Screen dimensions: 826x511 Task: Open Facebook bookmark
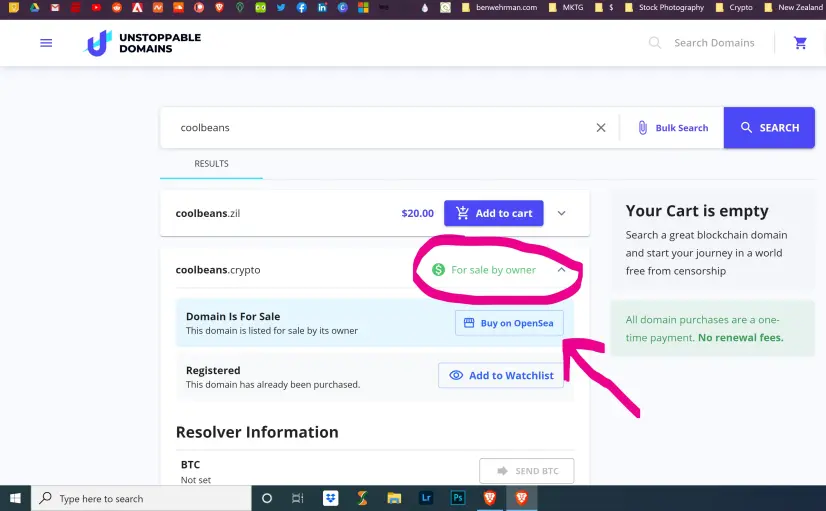301,7
